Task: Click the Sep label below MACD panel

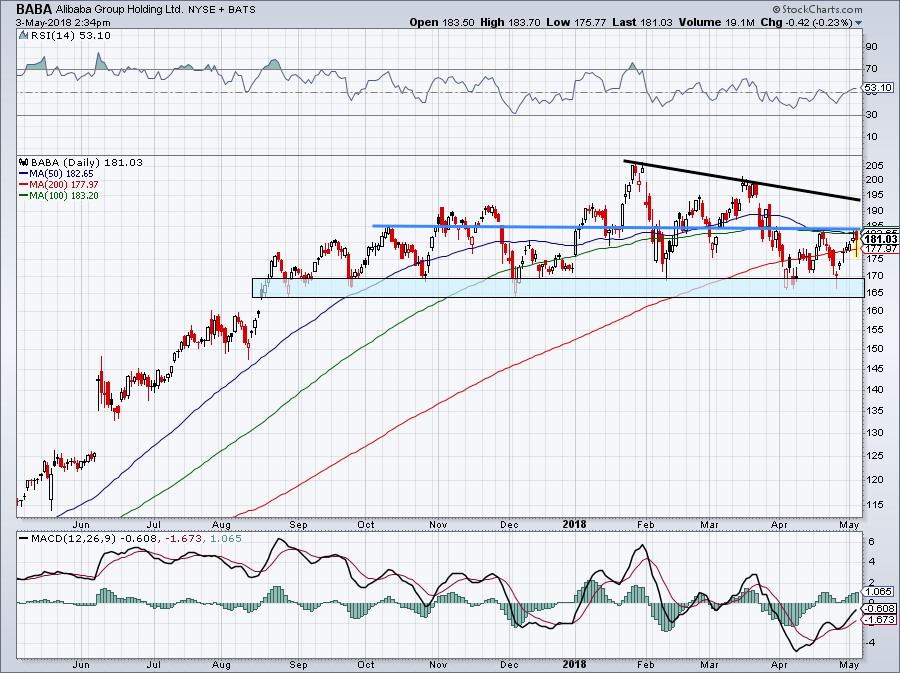Action: point(298,664)
